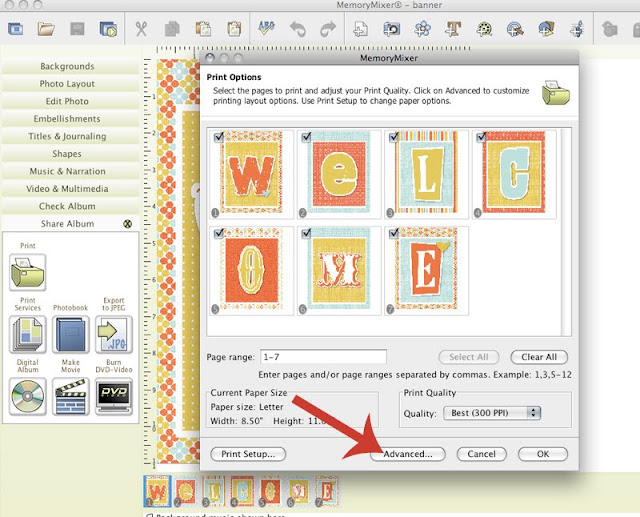The height and width of the screenshot is (517, 640).
Task: Click the blue flower embellishment icon
Action: pyautogui.click(x=423, y=29)
